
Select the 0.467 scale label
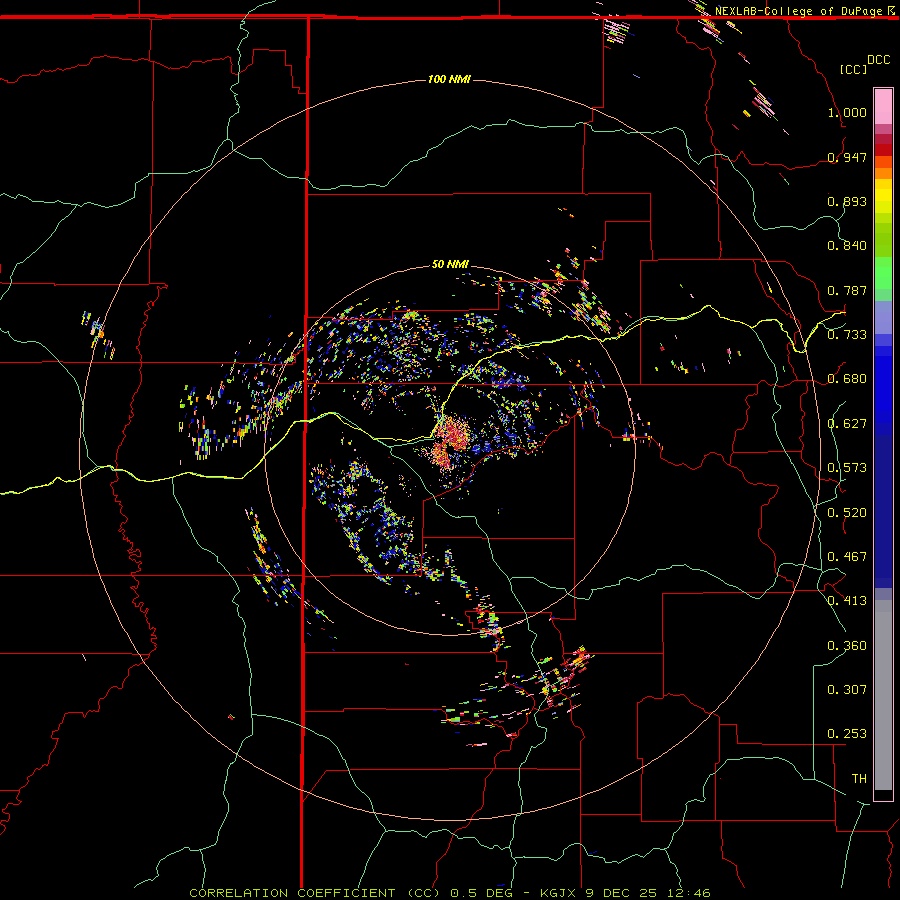pyautogui.click(x=847, y=557)
